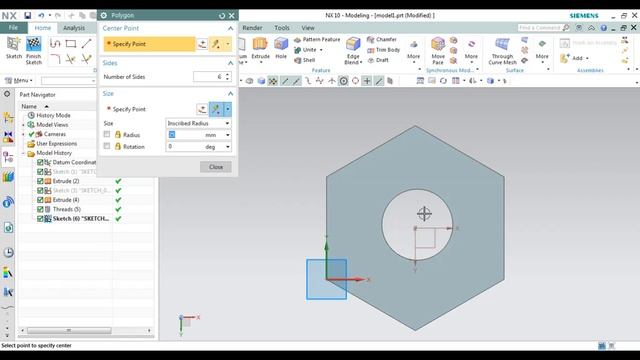Viewport: 640px width, 360px height.
Task: Open the Unite boolean dropdown arrow
Action: [x=321, y=50]
